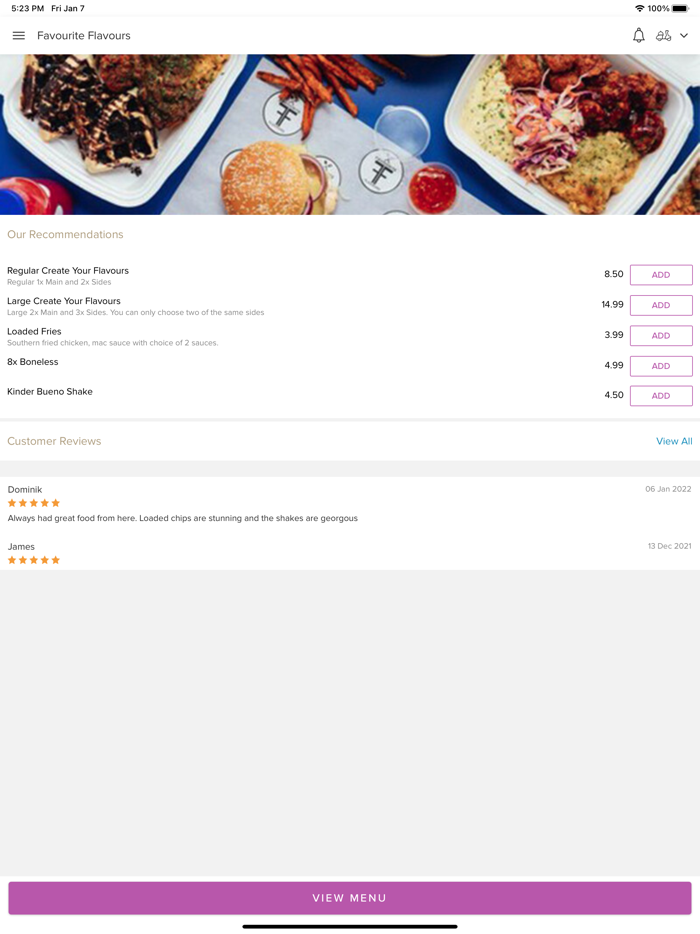Add Large Create Your Flavours

(x=660, y=305)
